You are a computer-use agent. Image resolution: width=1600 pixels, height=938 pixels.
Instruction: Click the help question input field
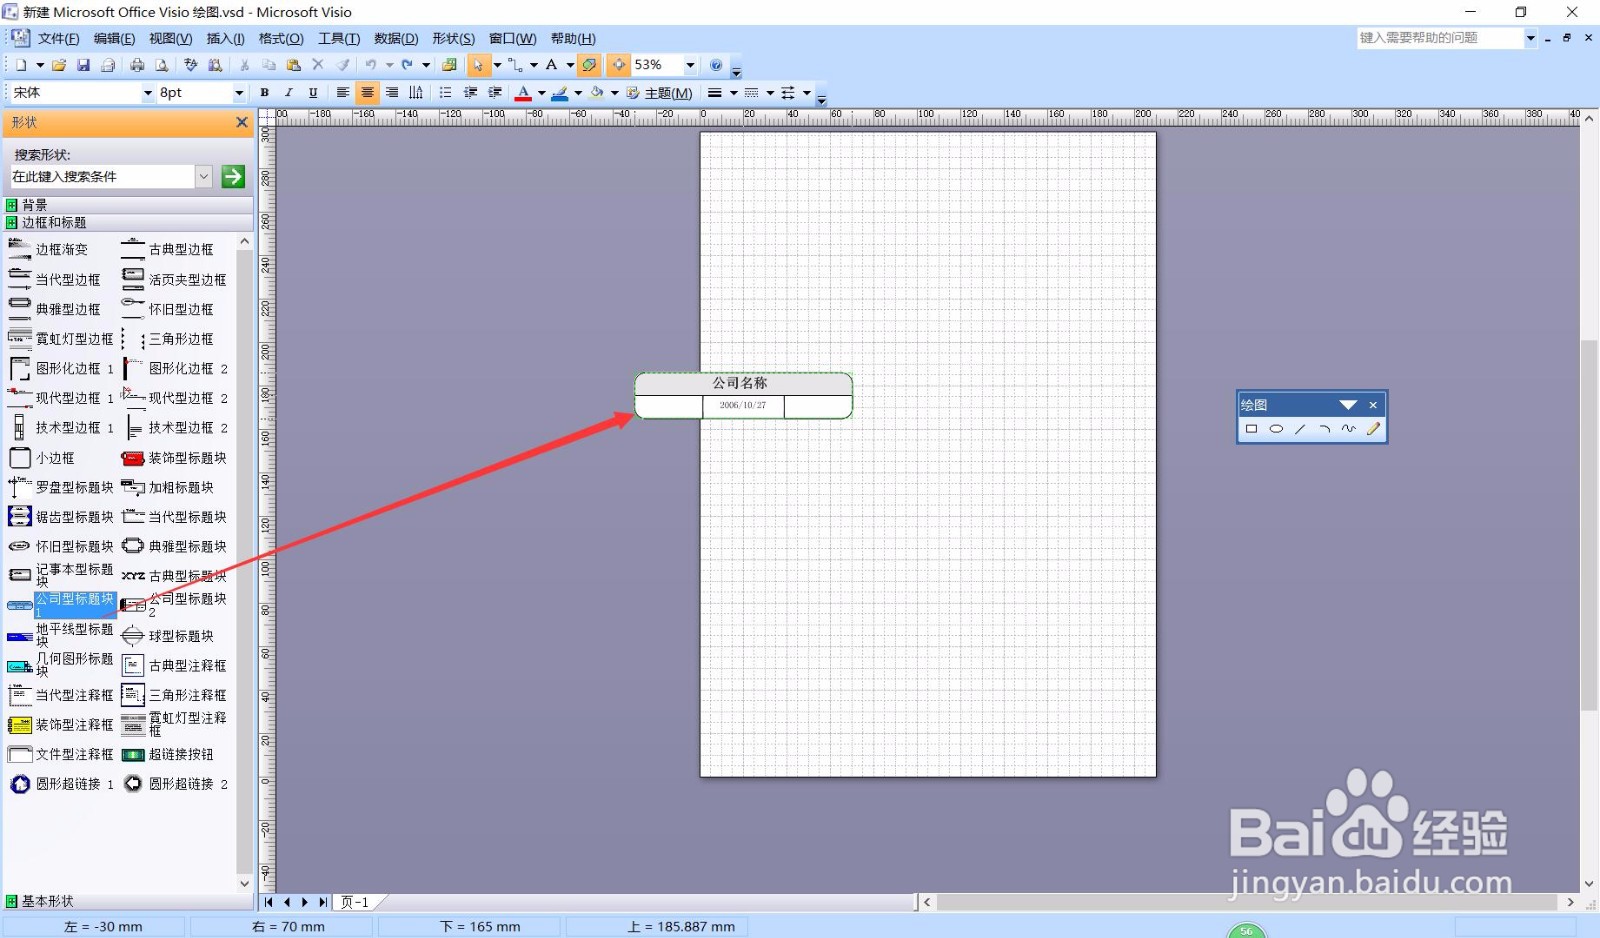(1438, 38)
